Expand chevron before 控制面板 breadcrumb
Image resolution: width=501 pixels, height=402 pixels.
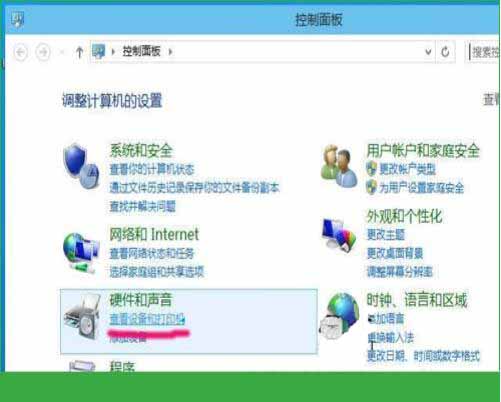click(x=113, y=52)
